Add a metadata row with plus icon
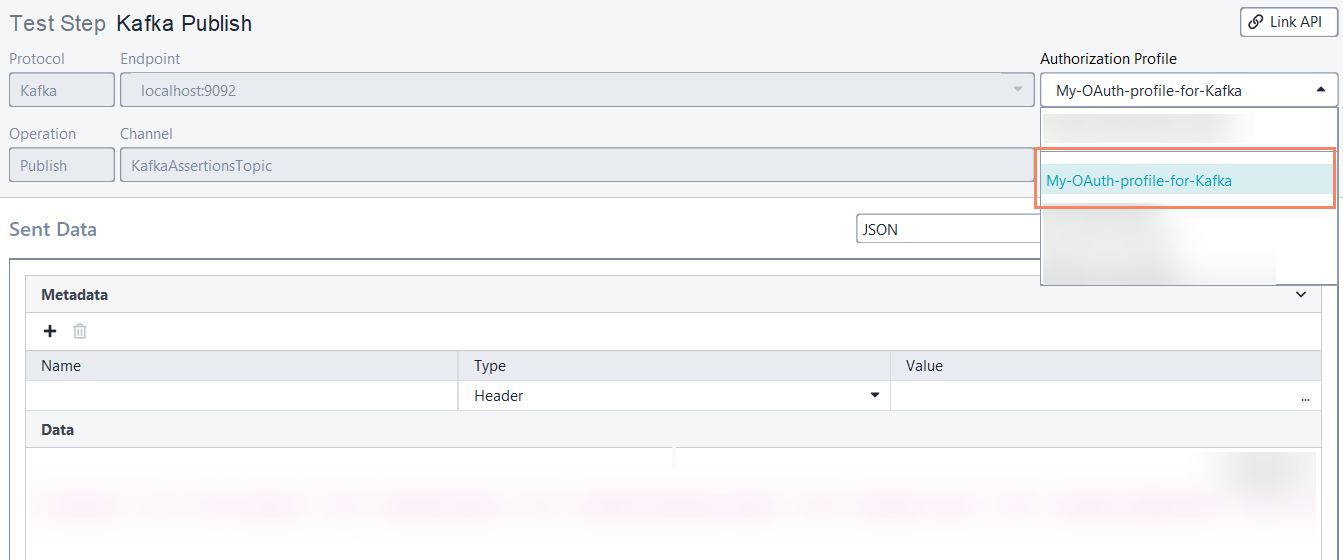 [x=50, y=331]
